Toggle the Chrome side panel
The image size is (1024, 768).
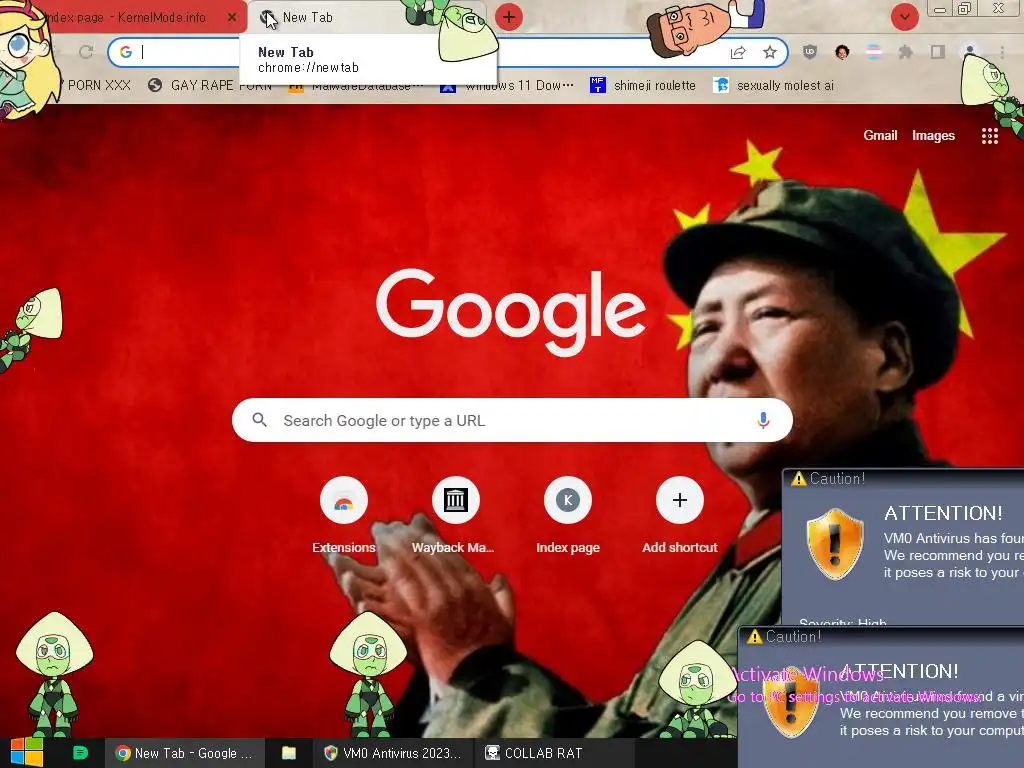pyautogui.click(x=938, y=52)
